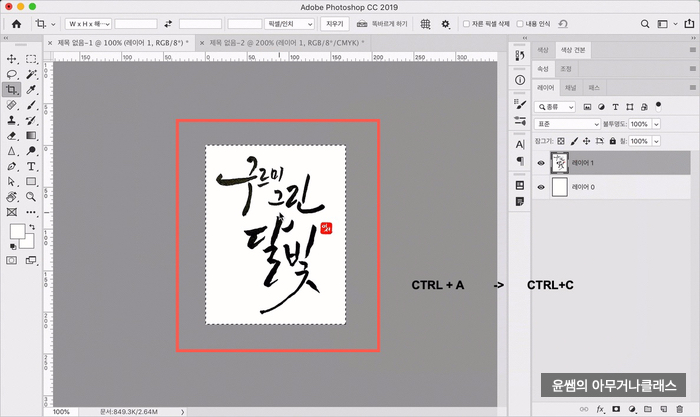Viewport: 700px width, 417px height.
Task: Select the Pen tool
Action: coord(12,167)
